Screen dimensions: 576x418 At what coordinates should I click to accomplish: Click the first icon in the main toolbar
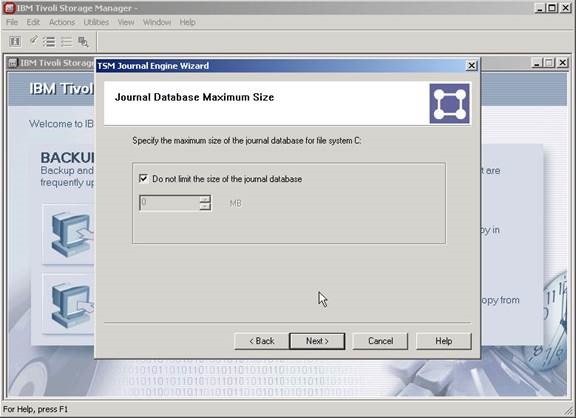15,42
